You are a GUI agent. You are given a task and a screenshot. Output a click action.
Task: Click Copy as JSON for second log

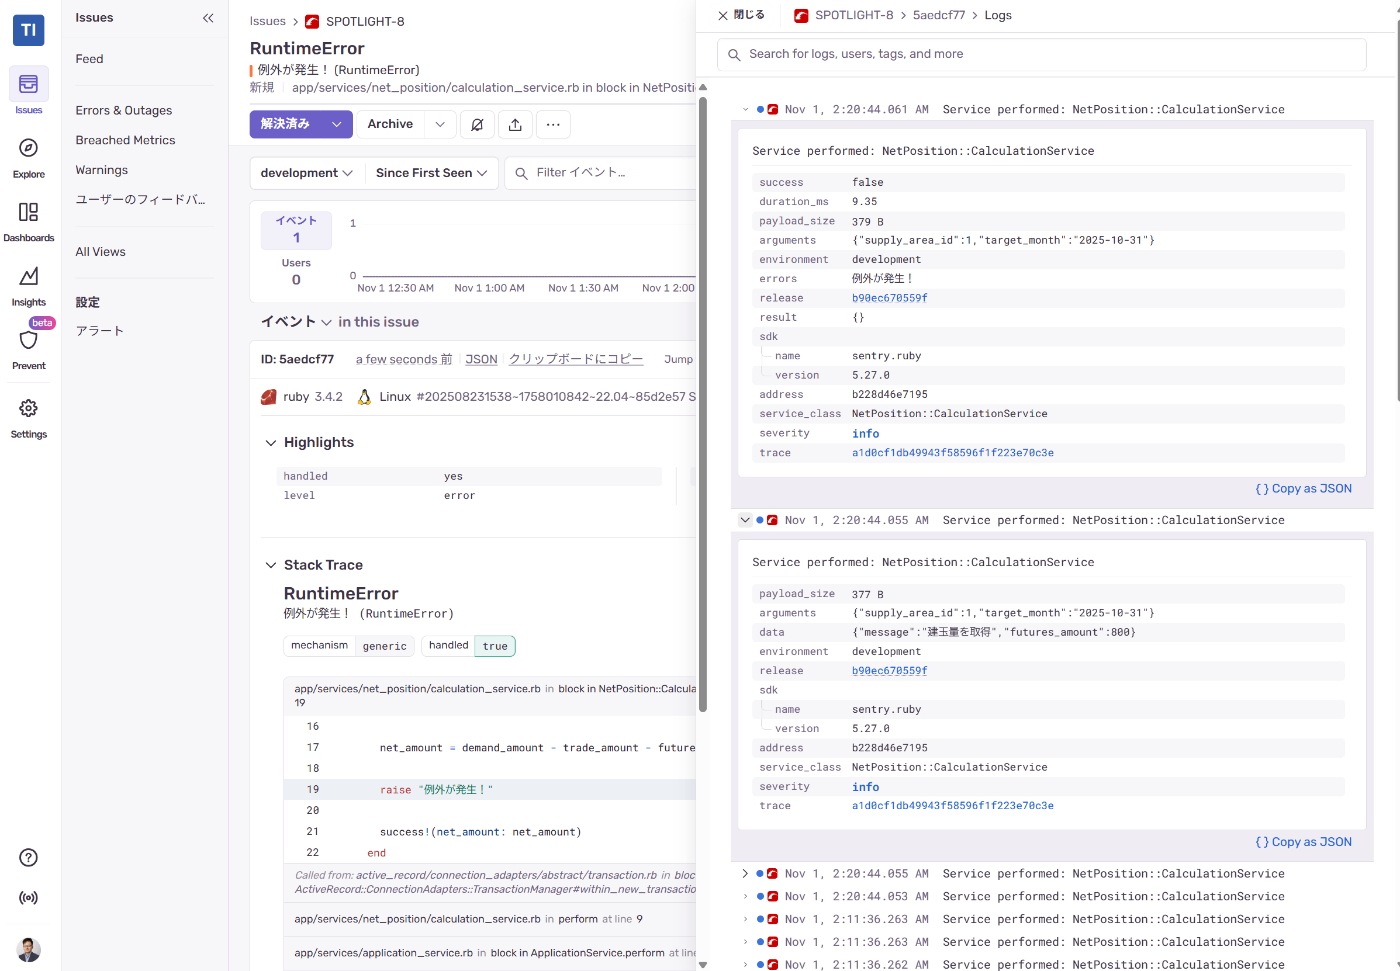tap(1304, 842)
